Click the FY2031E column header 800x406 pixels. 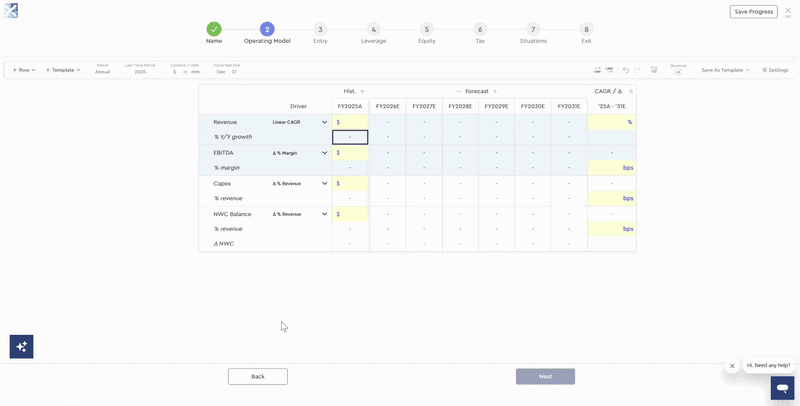(x=569, y=107)
